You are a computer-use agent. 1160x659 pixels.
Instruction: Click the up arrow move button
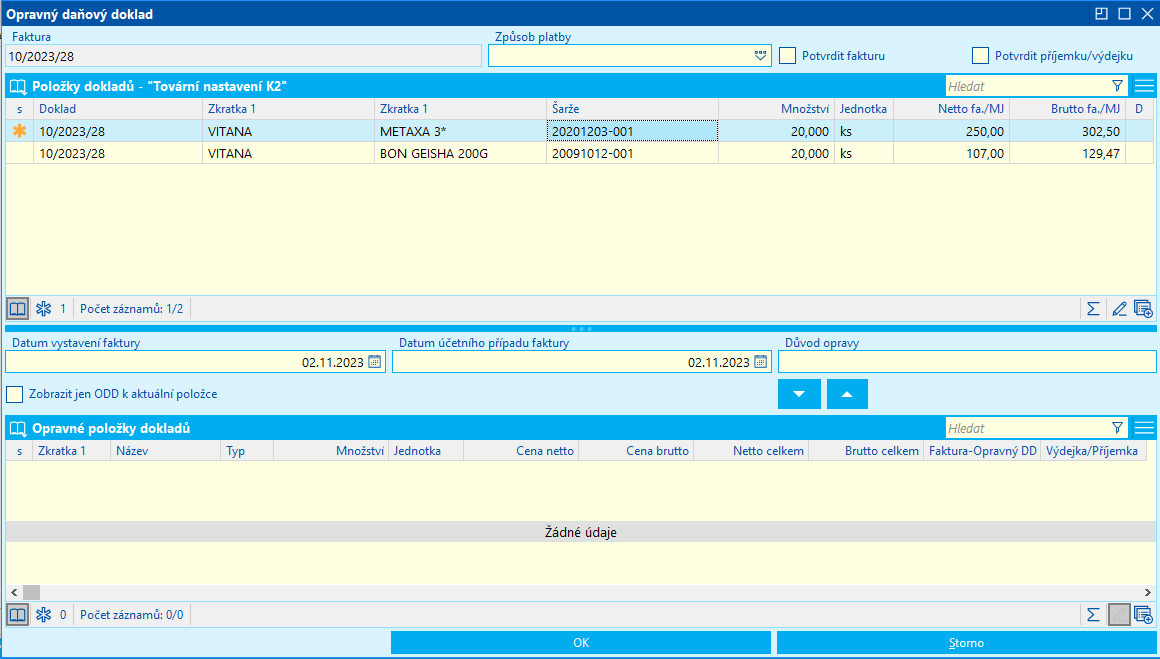(x=847, y=394)
